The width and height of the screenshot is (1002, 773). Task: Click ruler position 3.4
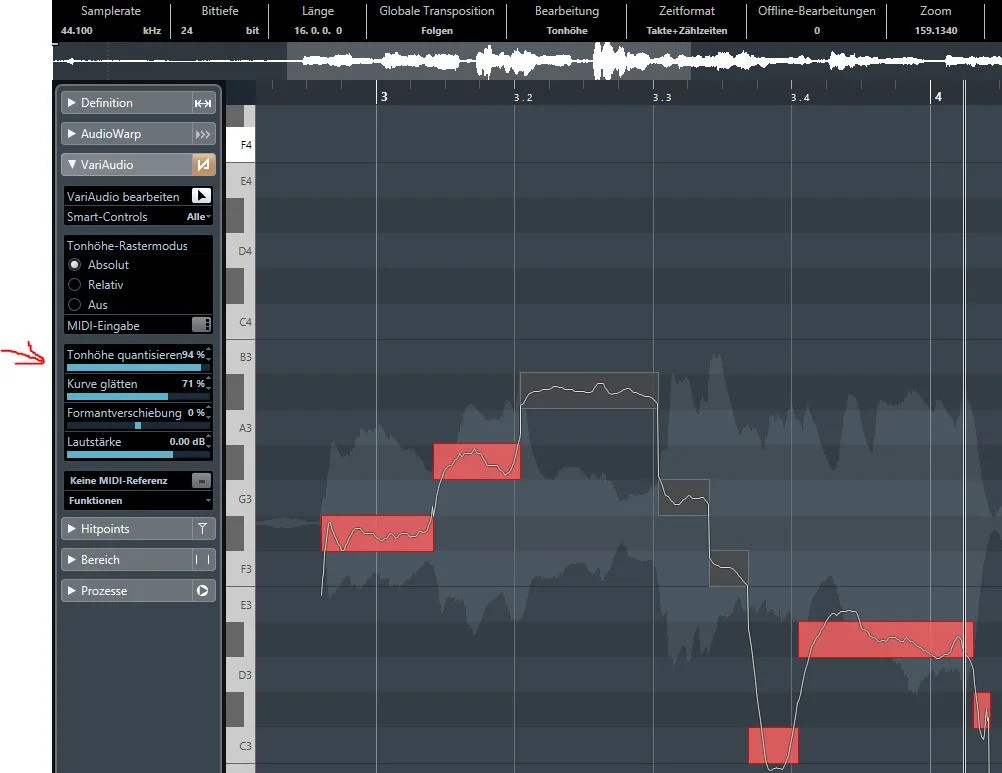pyautogui.click(x=799, y=97)
